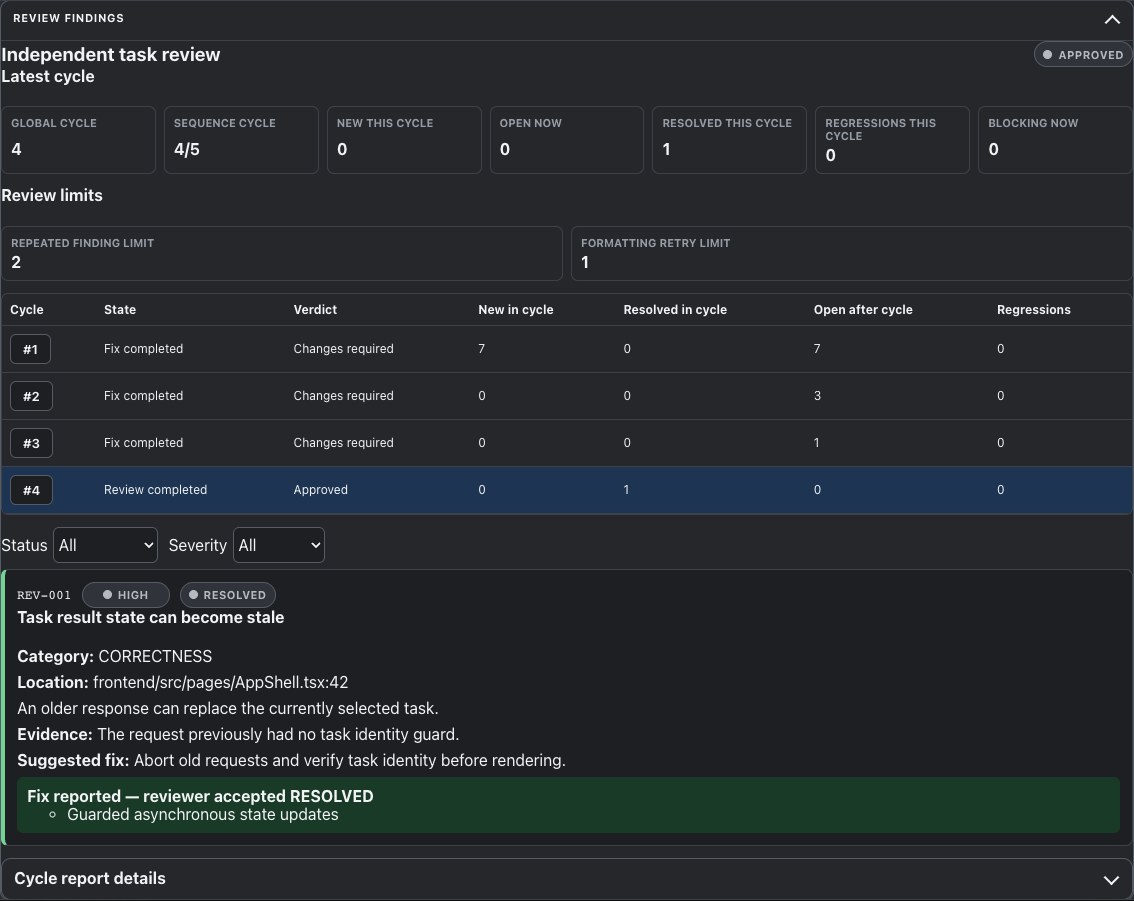Click 'Changes required' verdict in cycle #3 row
The width and height of the screenshot is (1134, 901).
coord(344,443)
